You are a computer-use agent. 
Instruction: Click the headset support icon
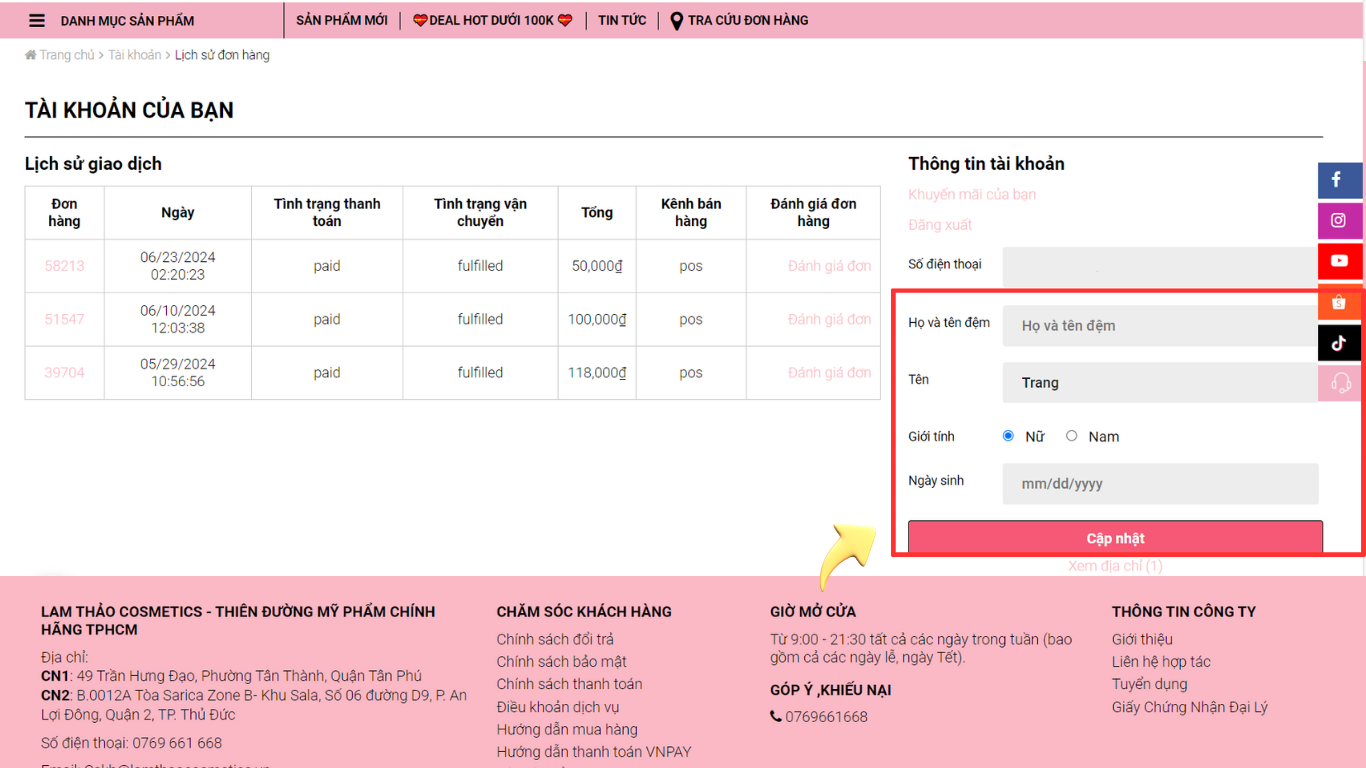pos(1339,383)
